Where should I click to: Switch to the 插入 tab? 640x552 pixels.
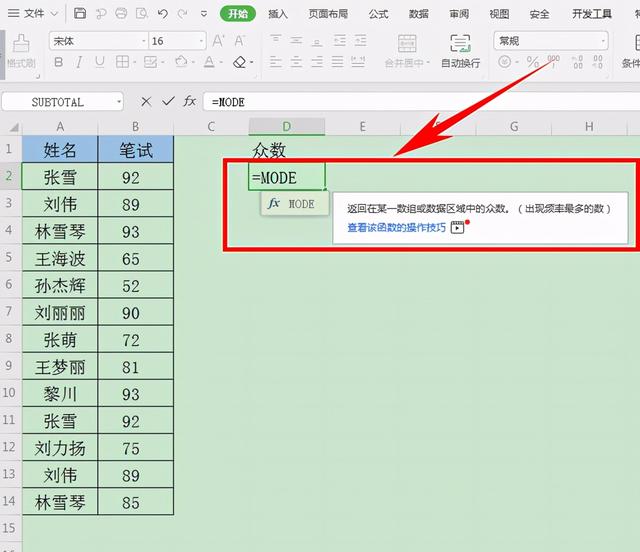(278, 14)
